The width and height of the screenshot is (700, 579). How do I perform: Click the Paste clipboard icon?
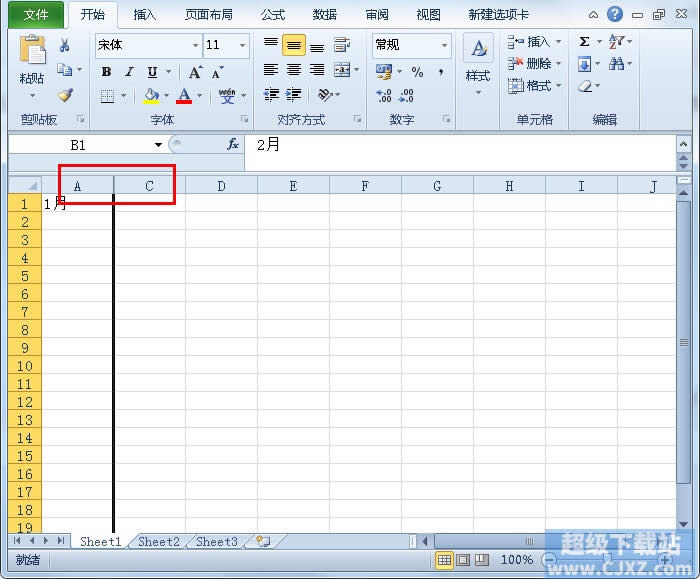(x=32, y=50)
